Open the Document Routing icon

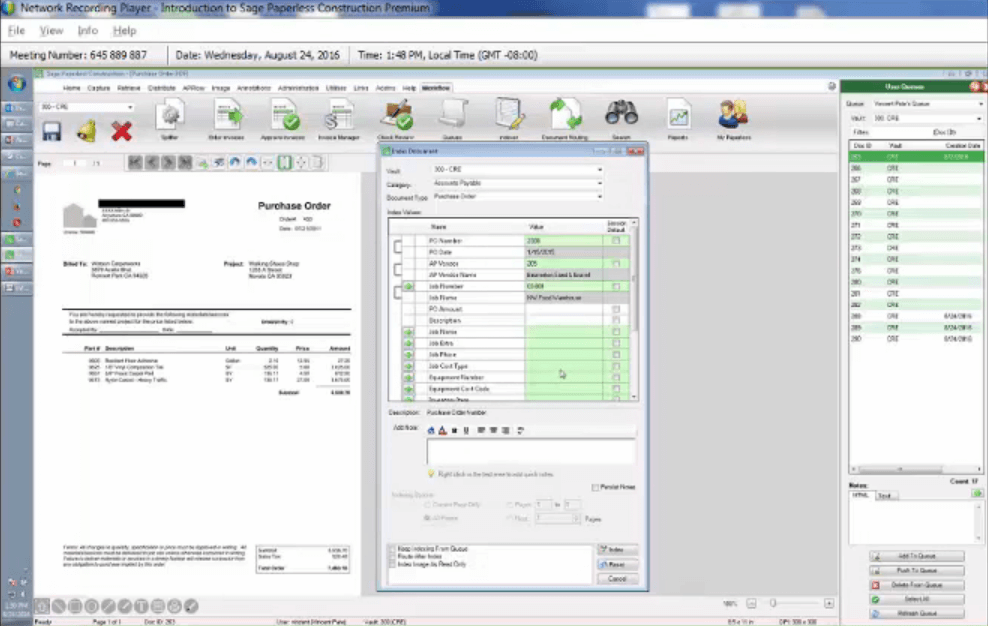click(565, 119)
